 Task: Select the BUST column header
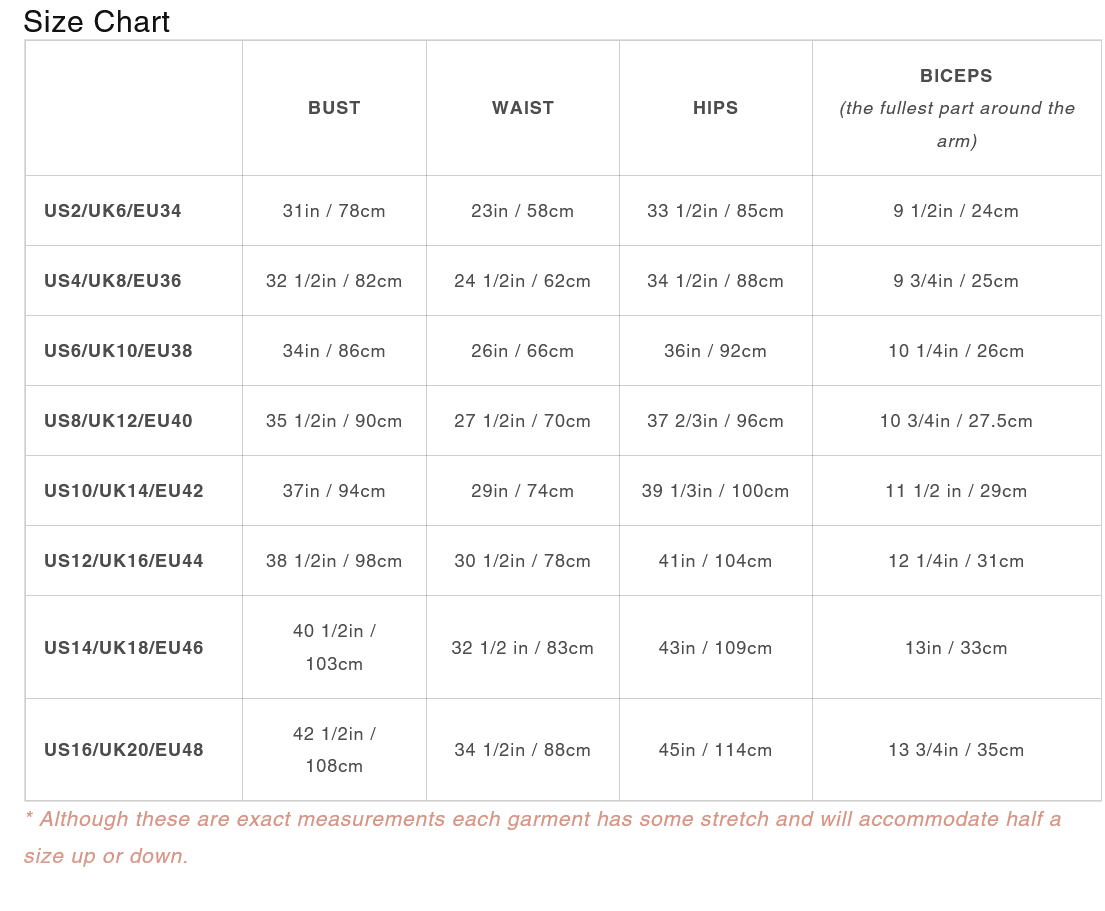(x=334, y=108)
